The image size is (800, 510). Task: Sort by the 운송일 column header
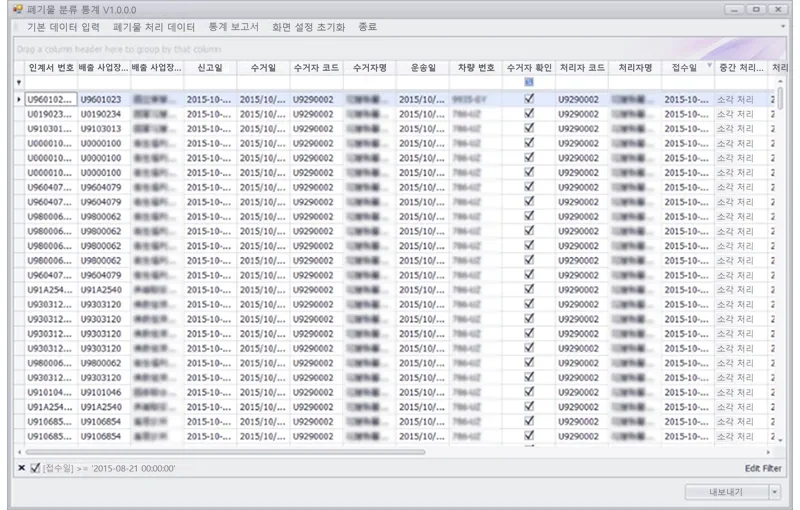tap(423, 68)
